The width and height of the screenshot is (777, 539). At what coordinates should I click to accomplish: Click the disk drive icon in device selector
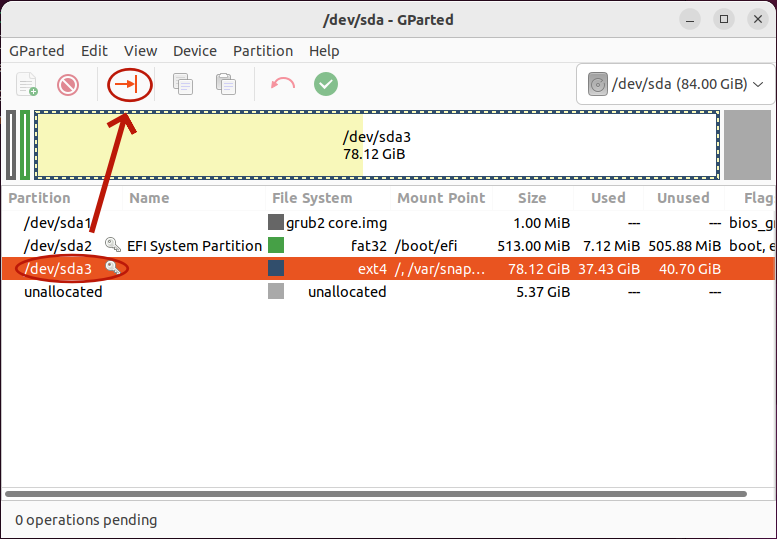(598, 84)
